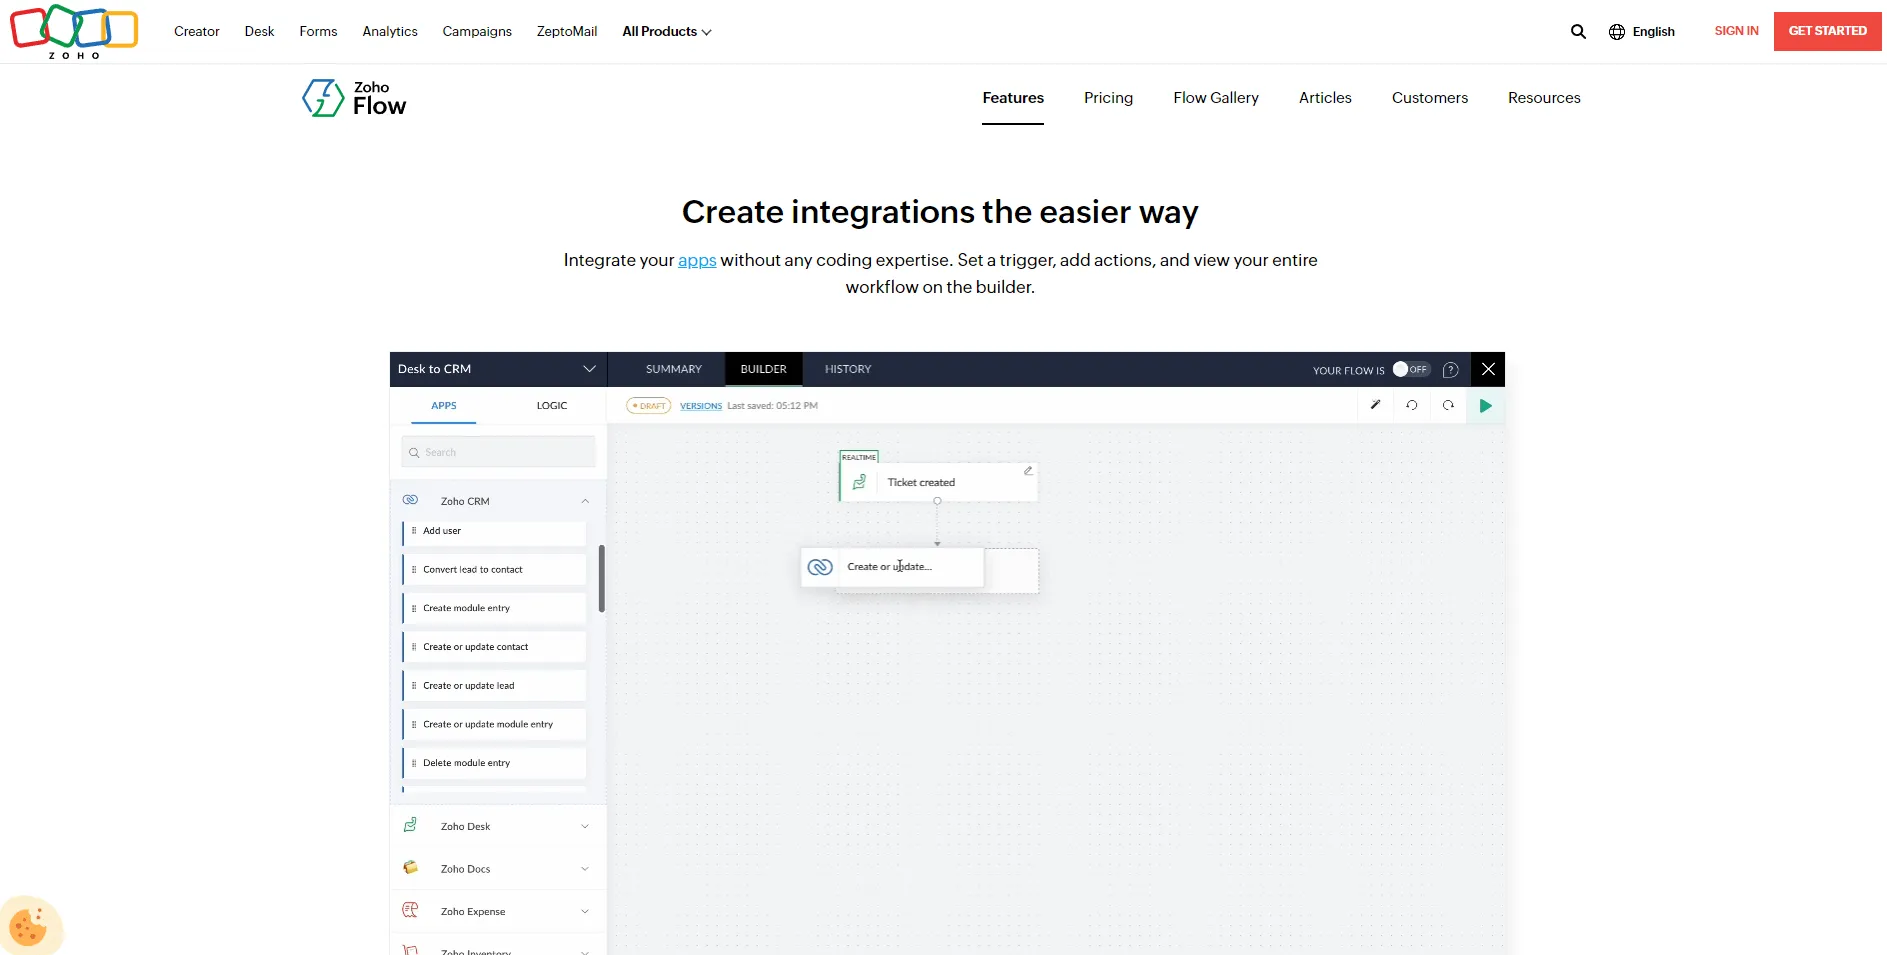Click the search magnifier in apps panel

click(x=414, y=453)
